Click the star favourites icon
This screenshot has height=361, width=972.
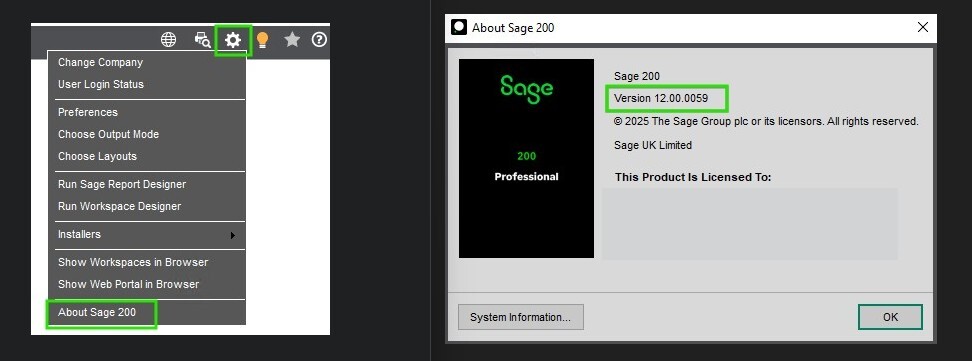[292, 40]
